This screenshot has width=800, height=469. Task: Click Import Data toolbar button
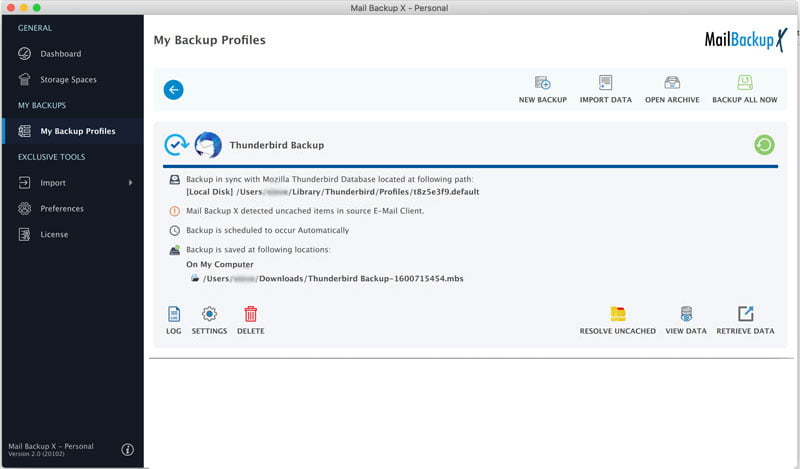tap(606, 90)
